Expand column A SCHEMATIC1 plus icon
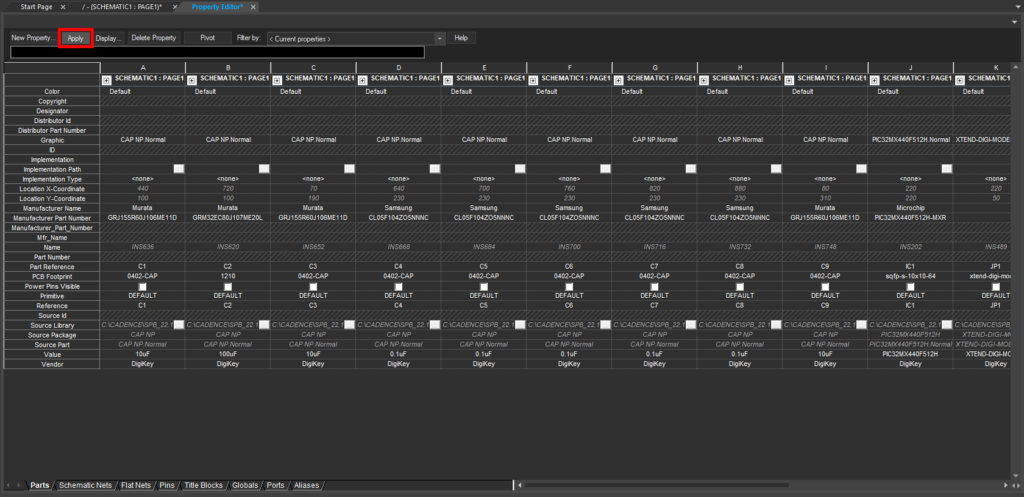The width and height of the screenshot is (1024, 497). [x=106, y=80]
